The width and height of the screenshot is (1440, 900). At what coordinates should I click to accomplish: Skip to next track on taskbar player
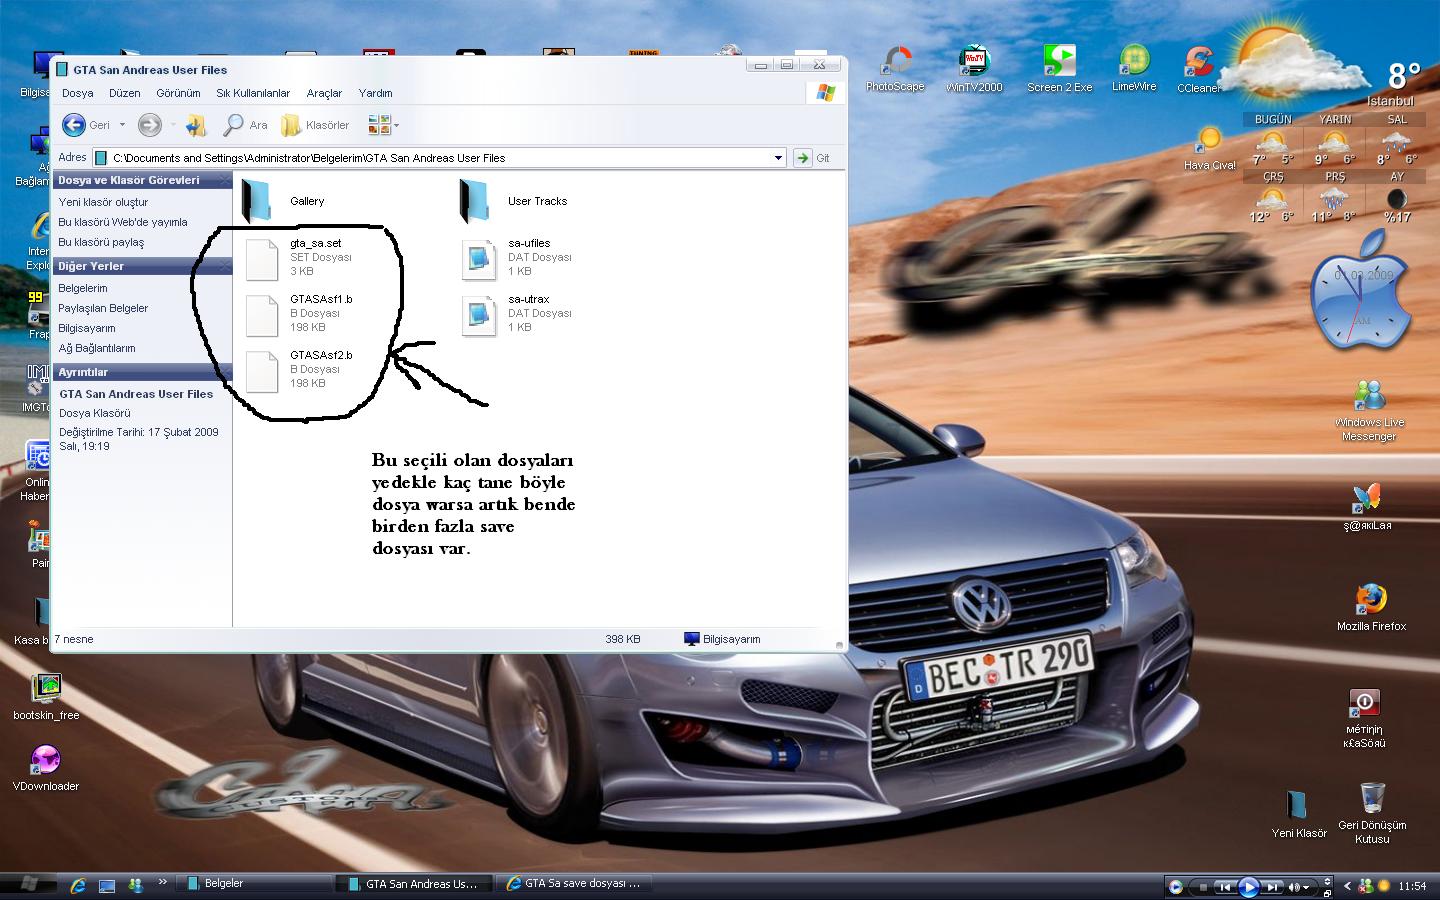(x=1272, y=887)
